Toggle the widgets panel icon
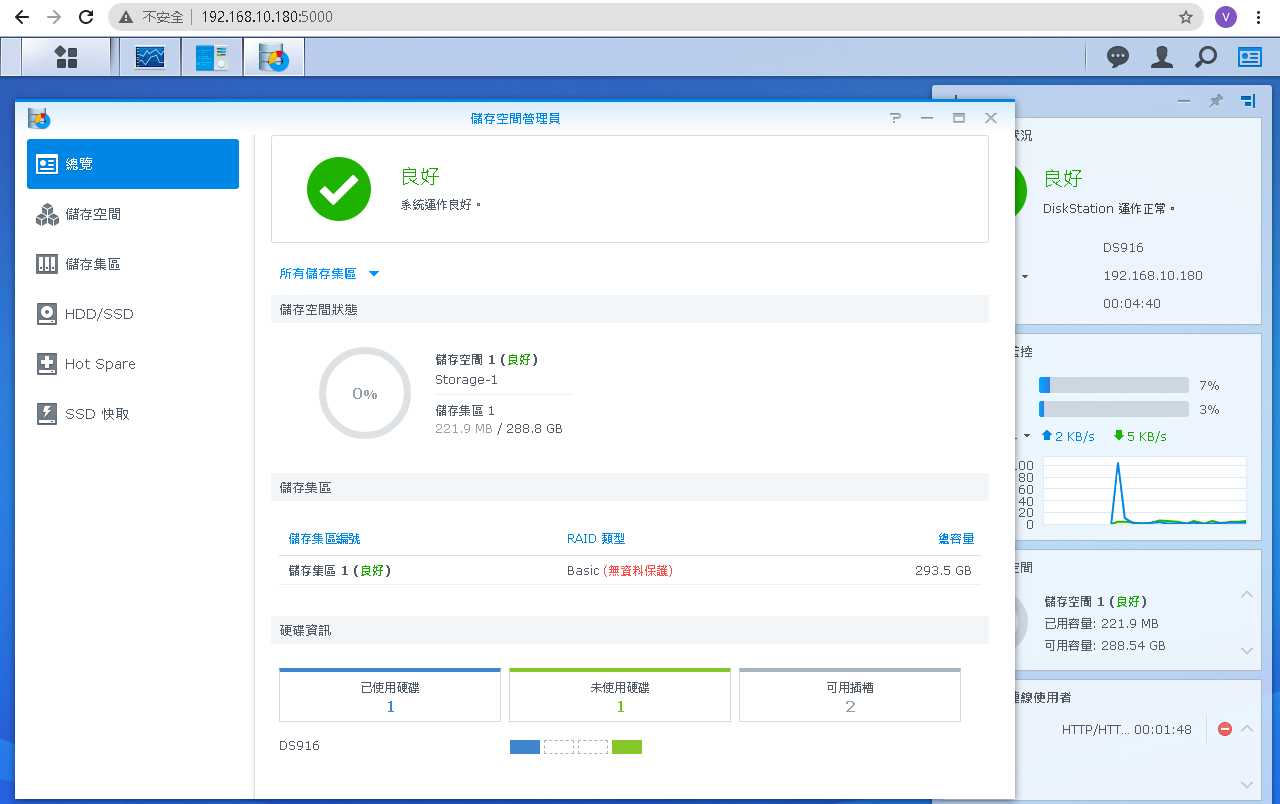1280x804 pixels. click(x=1250, y=57)
